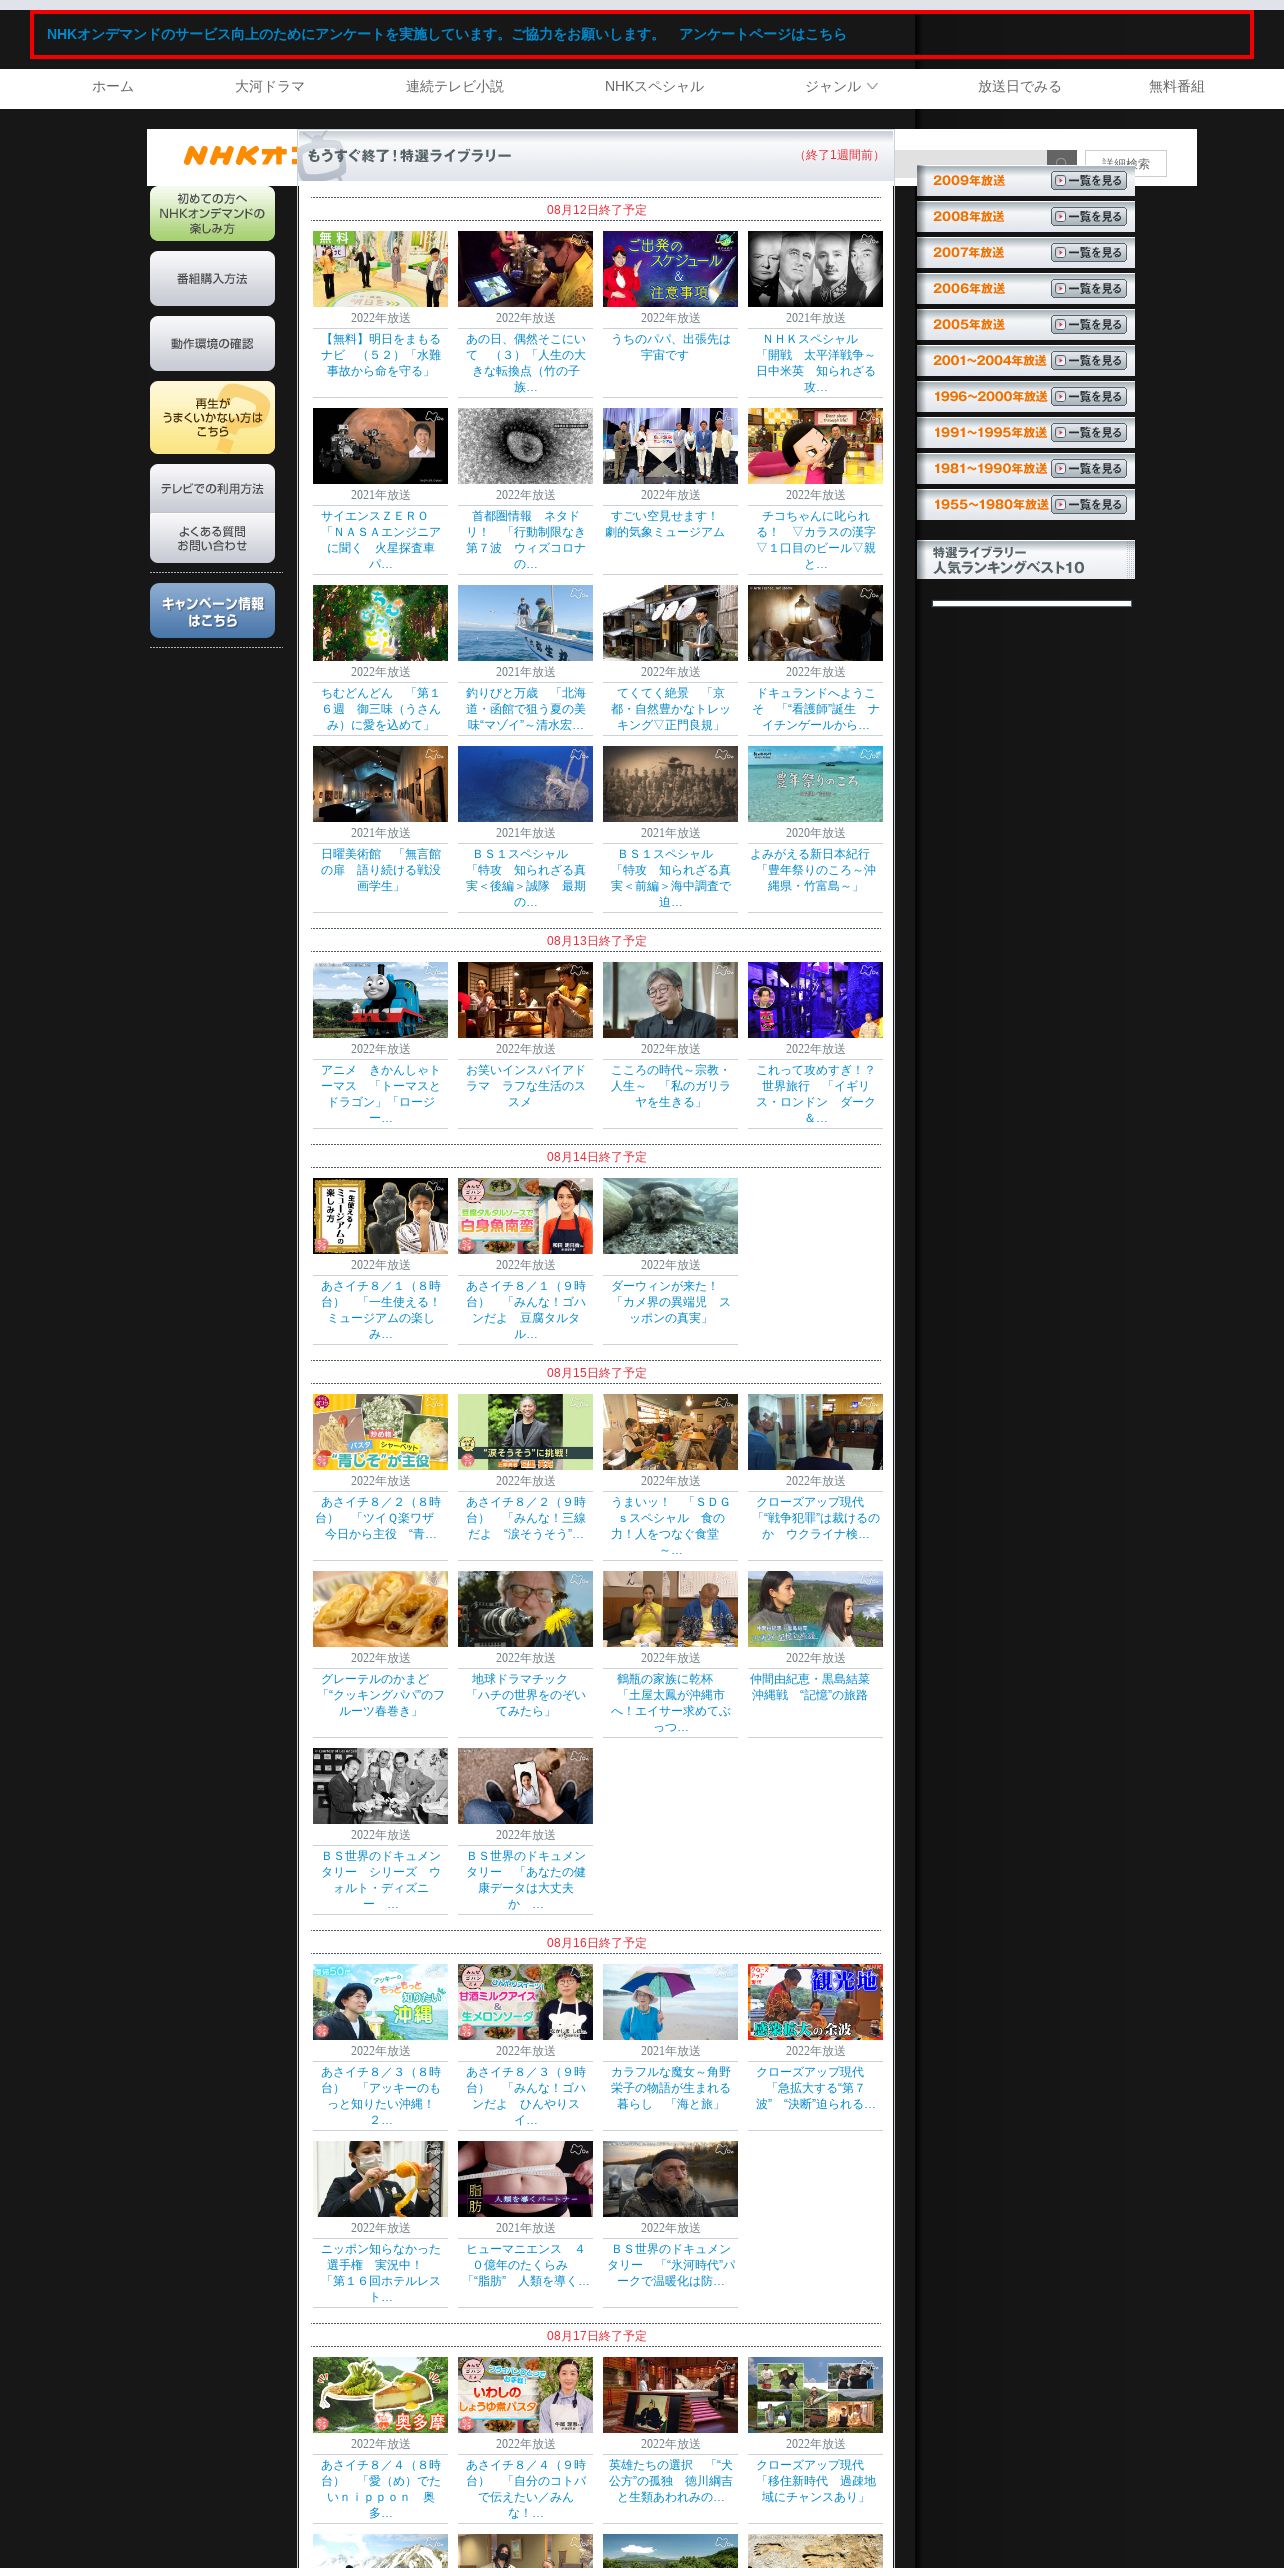Screen dimensions: 1284x2568
Task: Open the うちのパパ、出張先は宇宙です thumbnail
Action: click(x=670, y=269)
